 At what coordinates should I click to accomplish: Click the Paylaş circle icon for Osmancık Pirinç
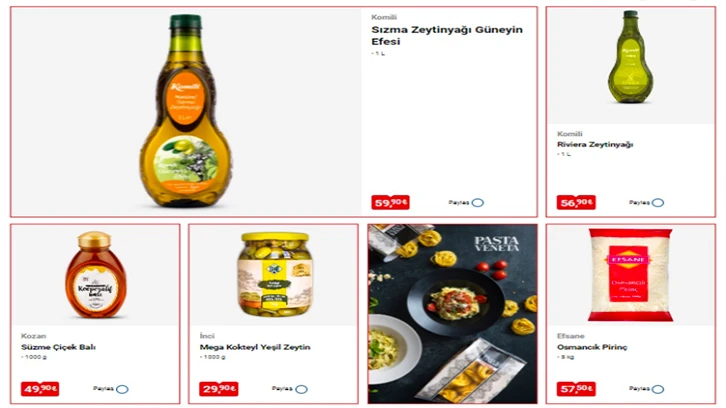click(658, 389)
